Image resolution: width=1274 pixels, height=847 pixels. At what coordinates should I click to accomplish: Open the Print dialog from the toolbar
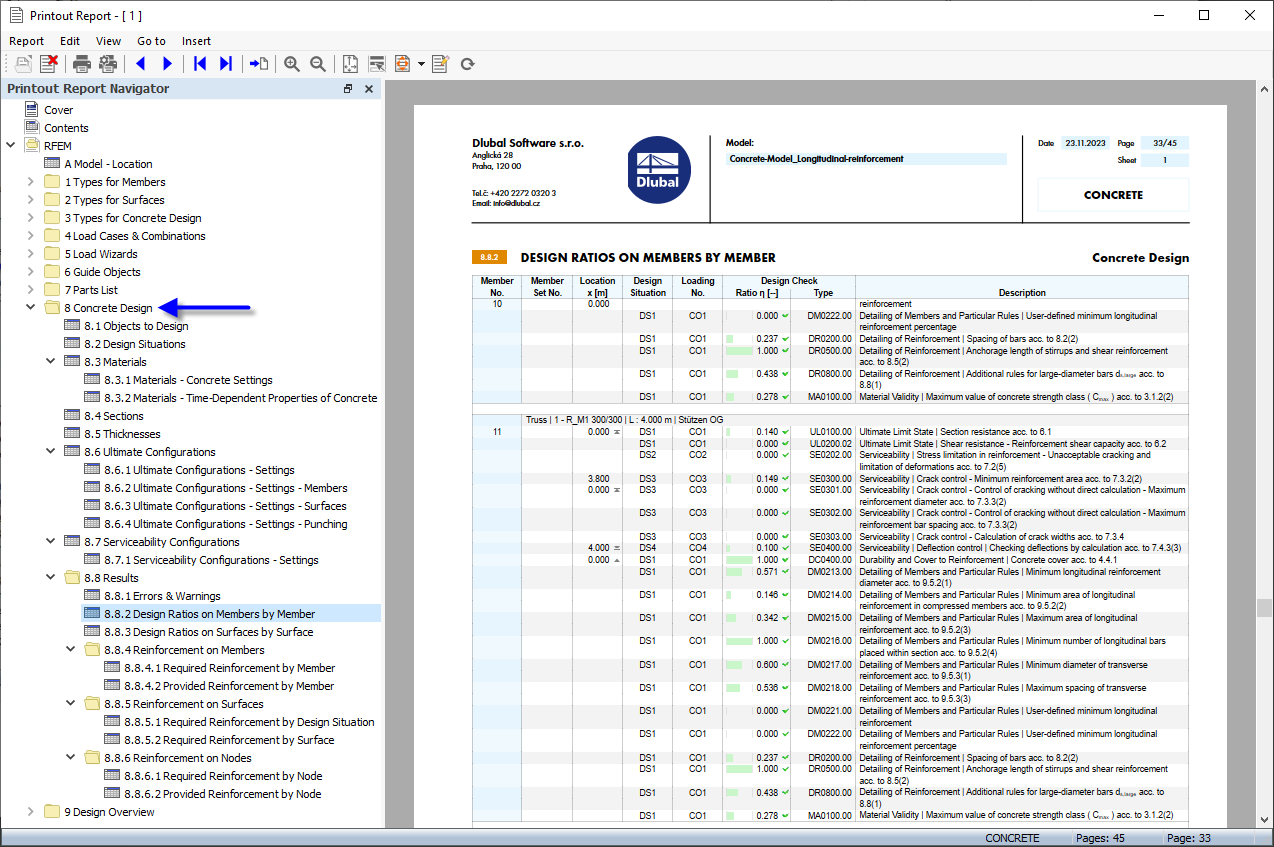(x=81, y=63)
